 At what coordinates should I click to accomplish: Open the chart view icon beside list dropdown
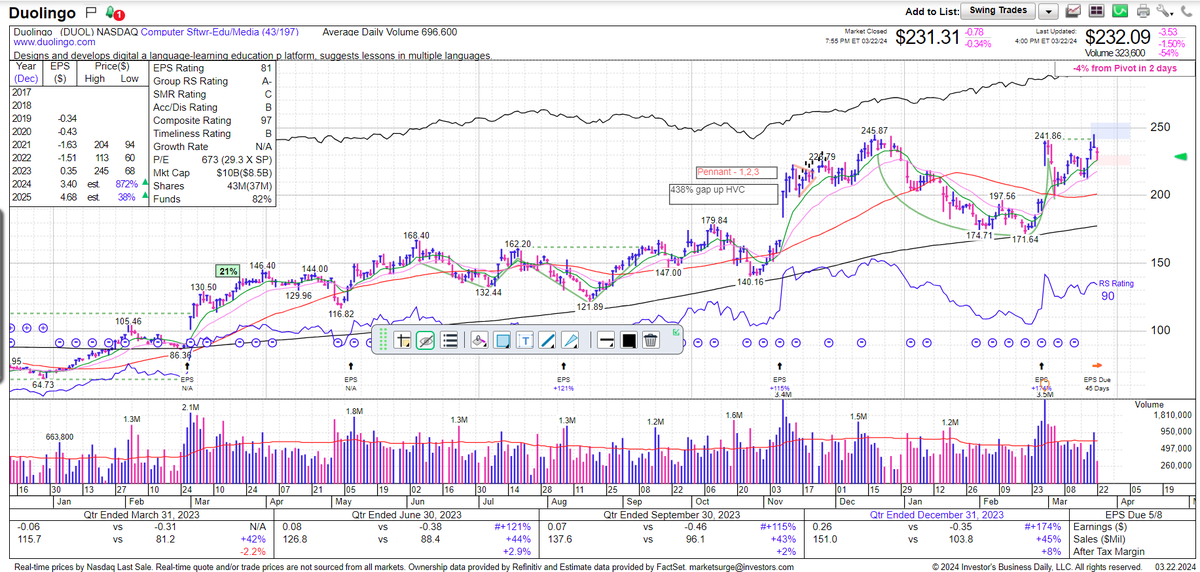coord(1074,12)
